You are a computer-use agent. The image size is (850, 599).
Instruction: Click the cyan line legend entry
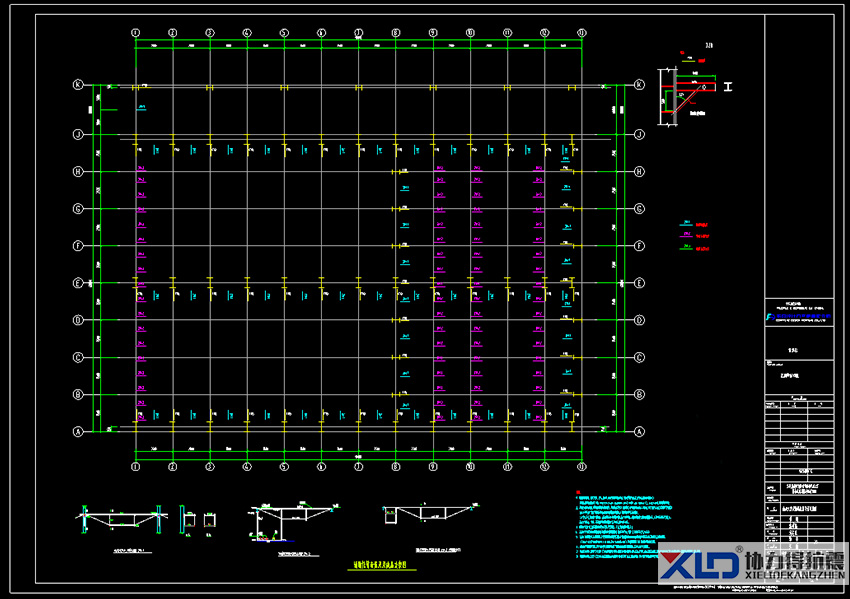tap(693, 224)
